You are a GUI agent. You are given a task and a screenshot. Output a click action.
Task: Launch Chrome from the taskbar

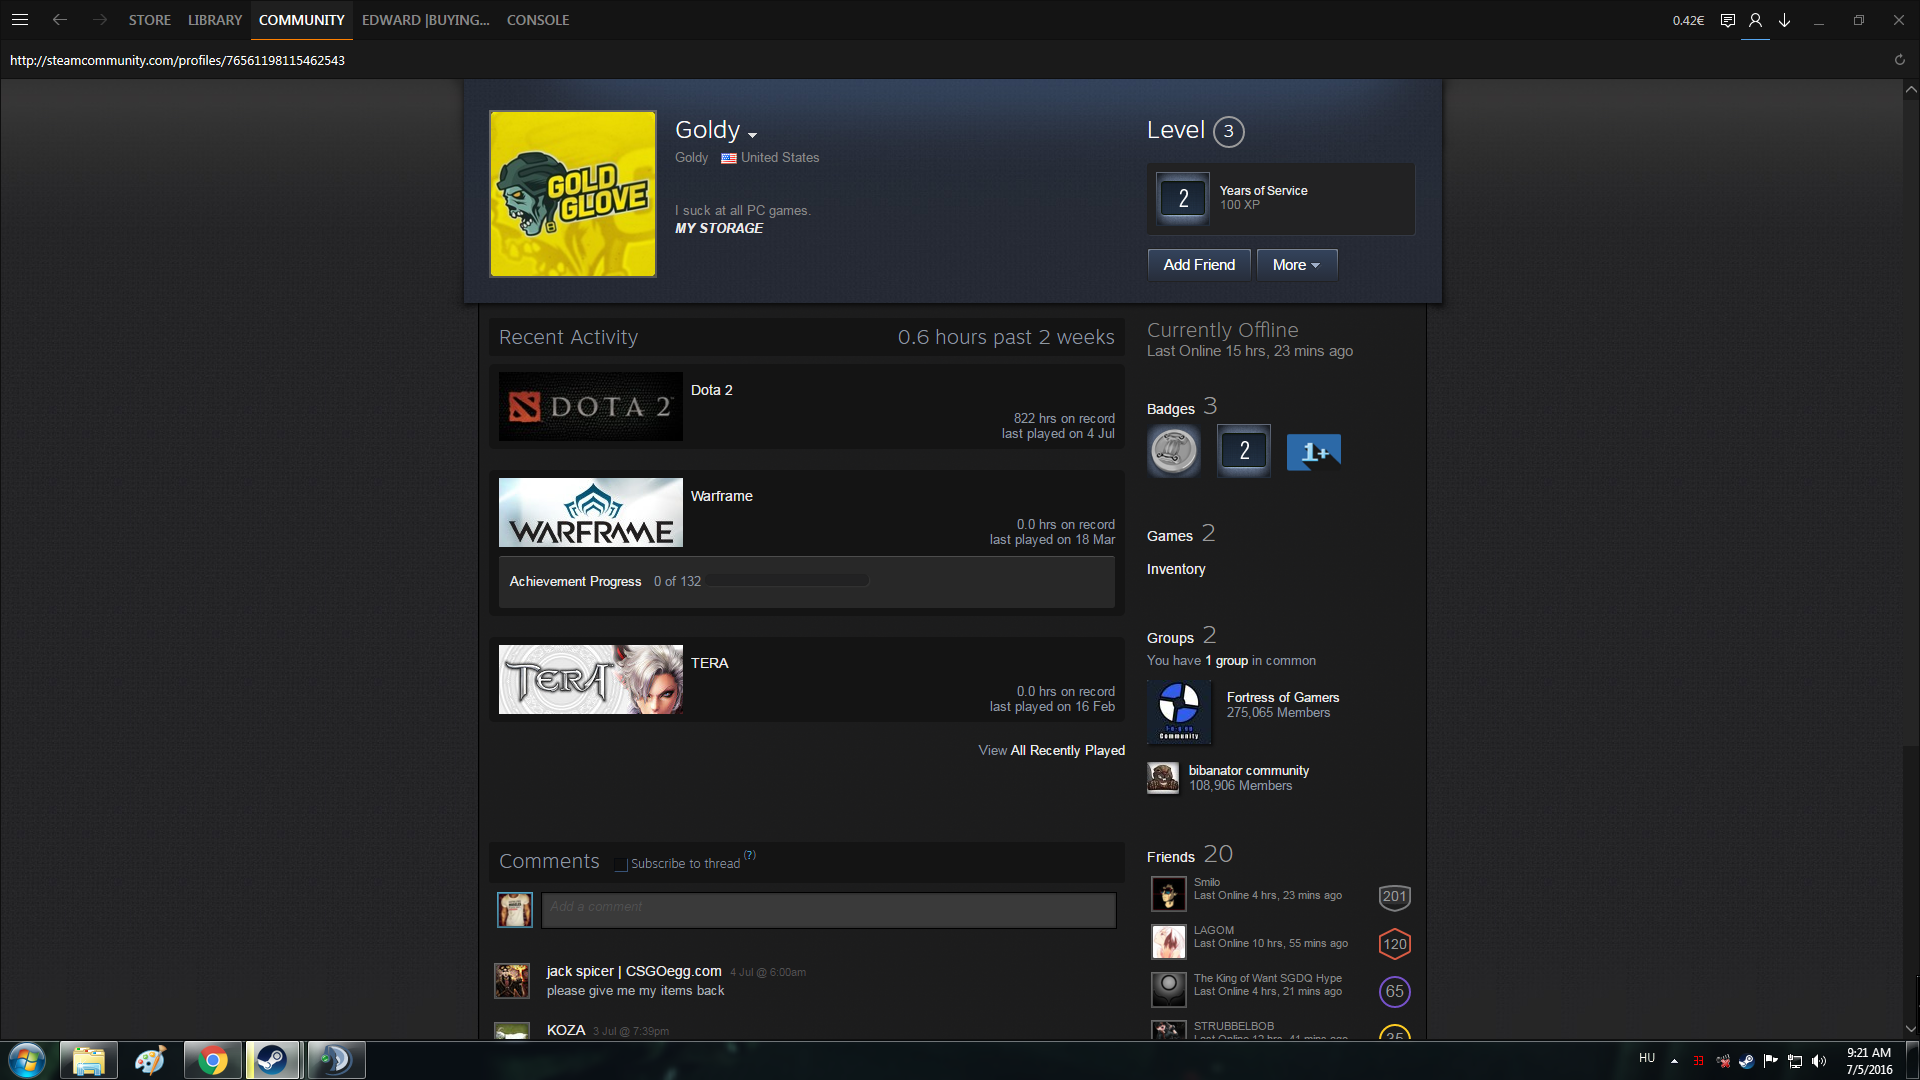(212, 1060)
